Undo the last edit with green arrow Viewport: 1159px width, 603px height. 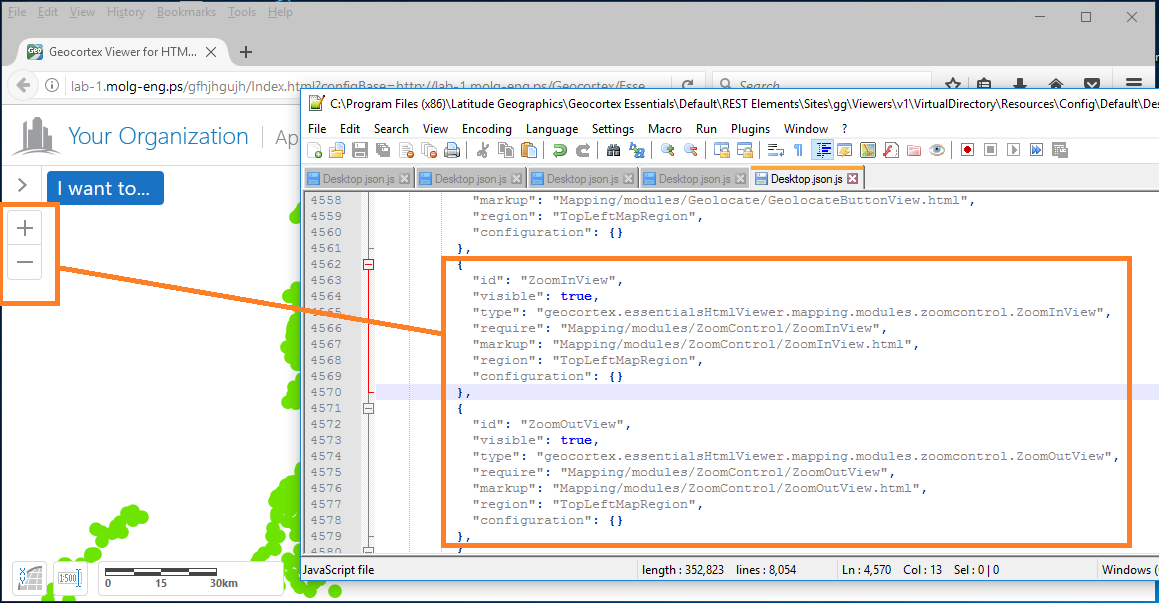click(x=560, y=151)
